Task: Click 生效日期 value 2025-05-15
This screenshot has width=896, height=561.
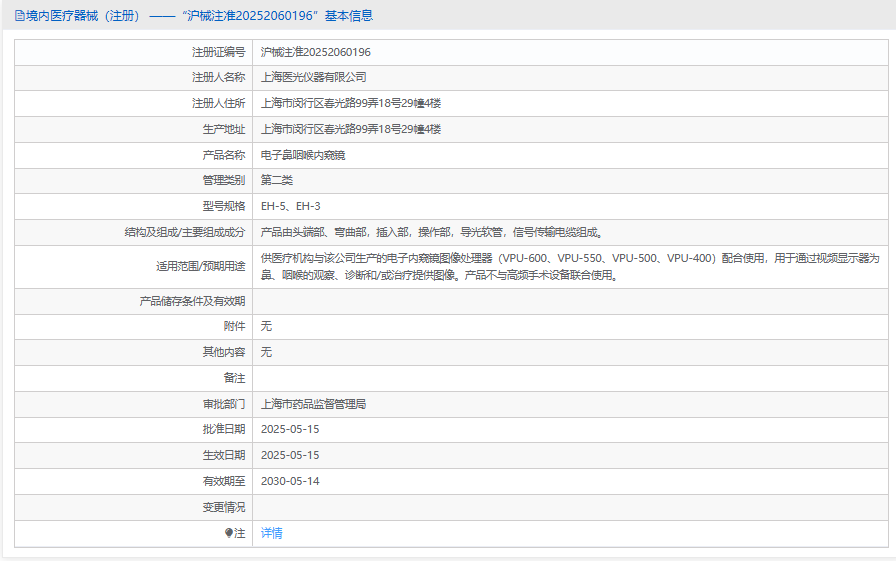Action: click(290, 455)
